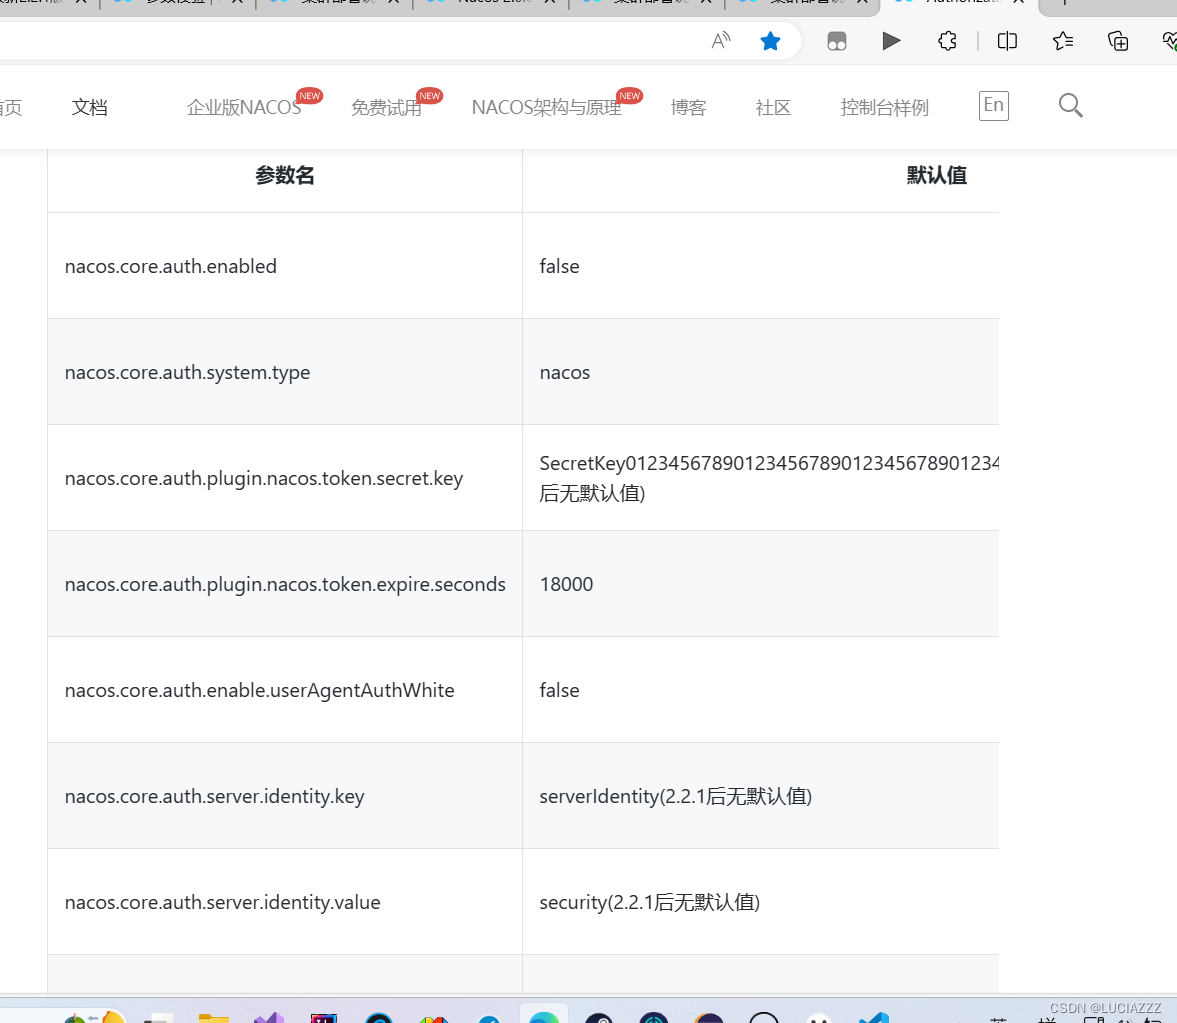Image resolution: width=1177 pixels, height=1023 pixels.
Task: Select the nacos.core.auth.plugin.nacos.token.expire.seconds cell
Action: pyautogui.click(x=285, y=584)
